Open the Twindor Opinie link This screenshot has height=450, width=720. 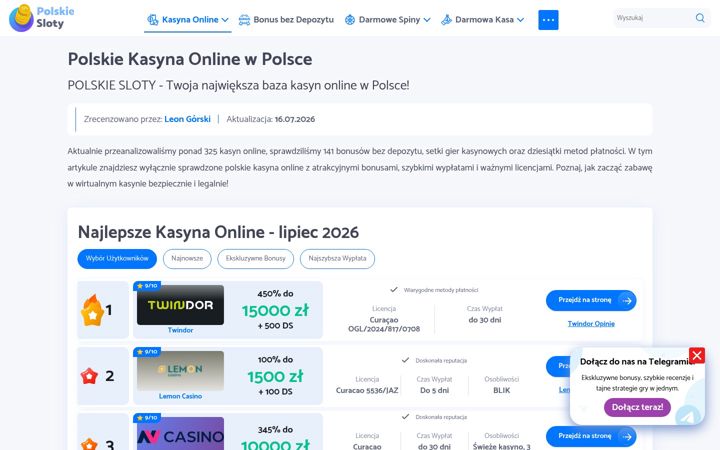591,324
